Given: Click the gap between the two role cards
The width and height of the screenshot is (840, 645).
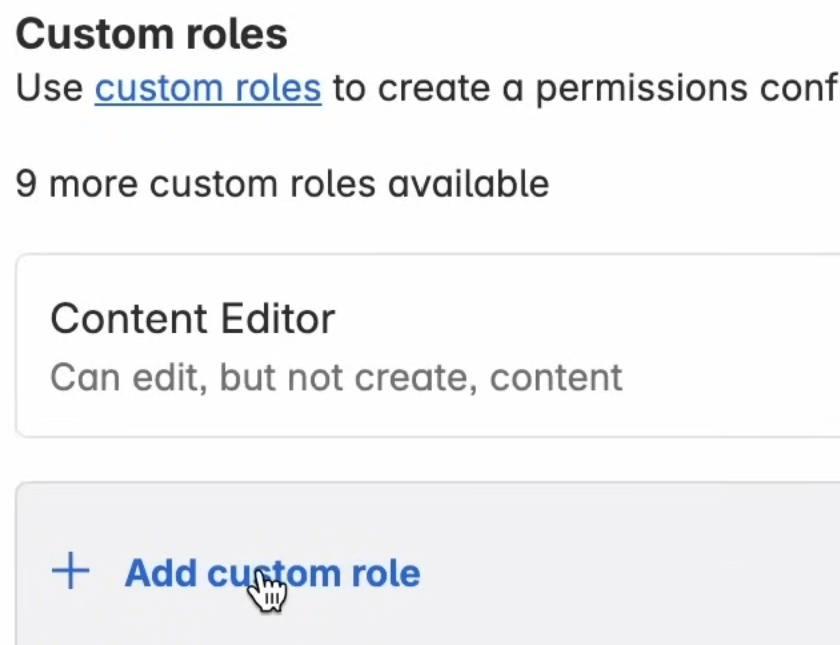Looking at the screenshot, I should click(430, 460).
